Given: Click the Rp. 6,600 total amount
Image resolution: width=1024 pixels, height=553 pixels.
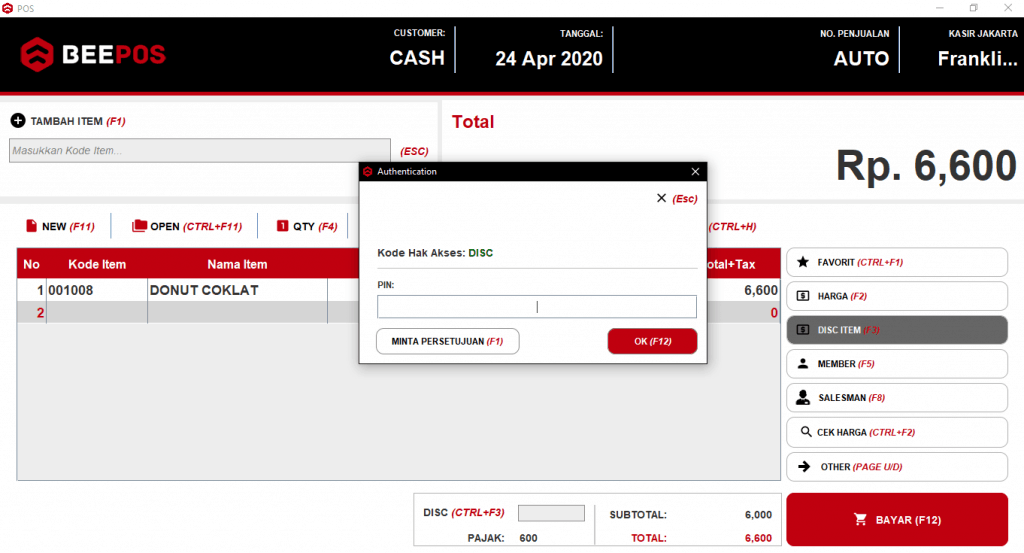Looking at the screenshot, I should click(926, 165).
